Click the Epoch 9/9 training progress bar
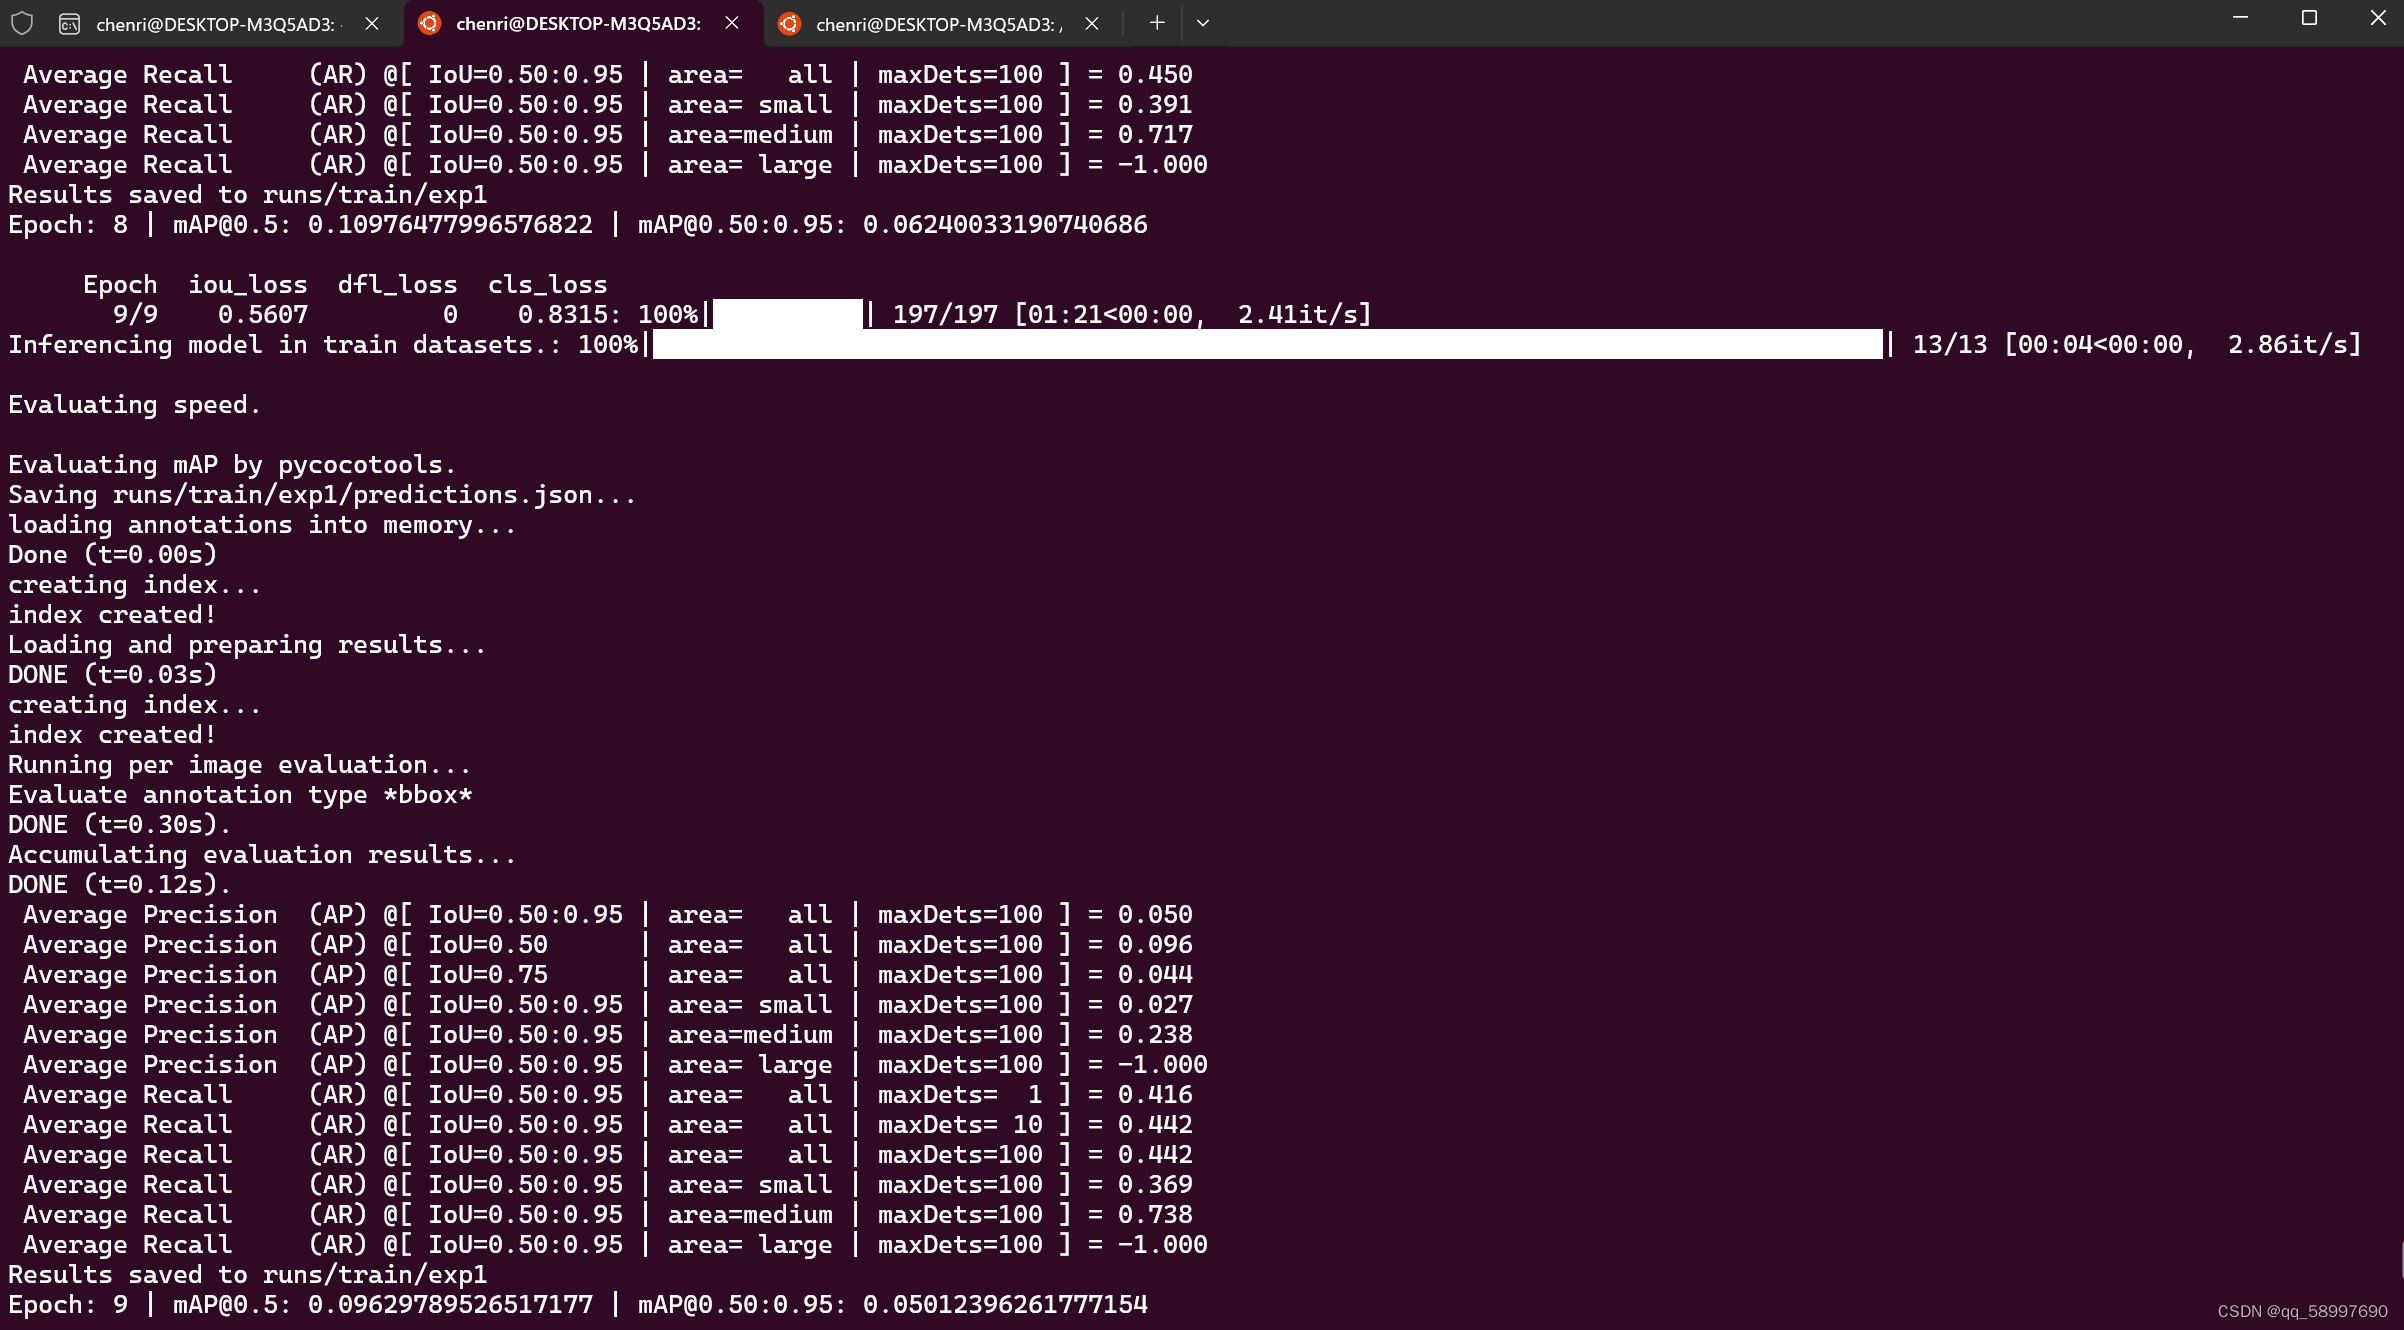 click(787, 314)
